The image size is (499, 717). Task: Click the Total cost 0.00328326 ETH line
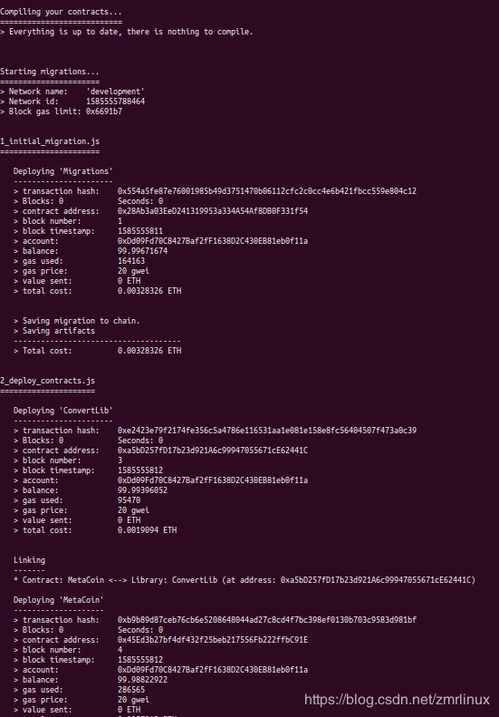[97, 351]
